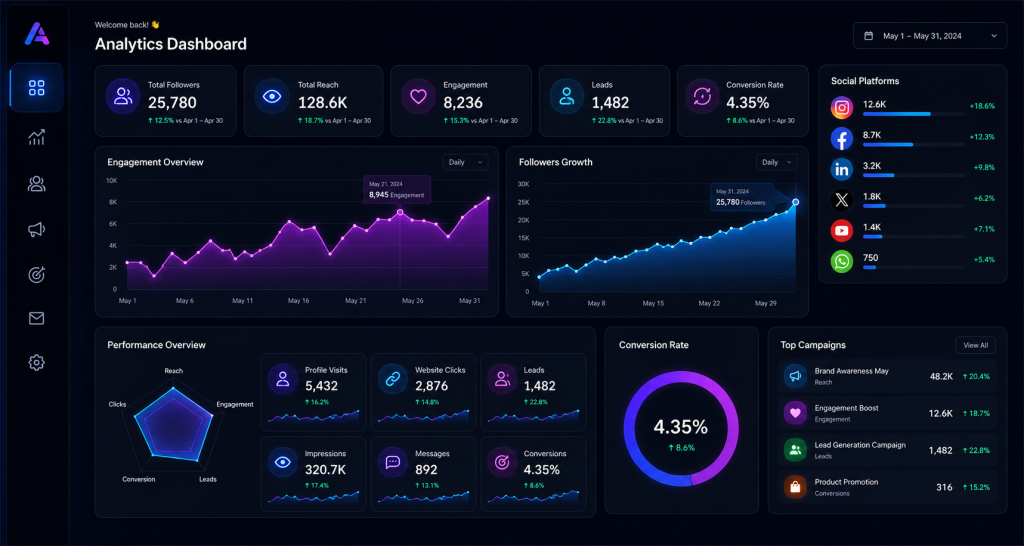Click the calendar icon in date picker
The width and height of the screenshot is (1024, 546).
pos(869,36)
